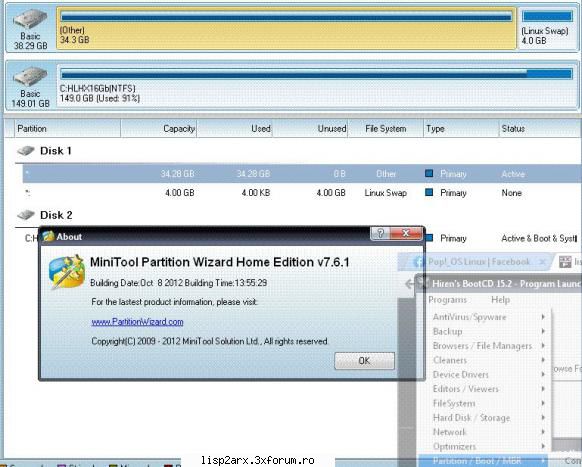Click the browser back arrow
The width and height of the screenshot is (582, 467).
tap(409, 284)
